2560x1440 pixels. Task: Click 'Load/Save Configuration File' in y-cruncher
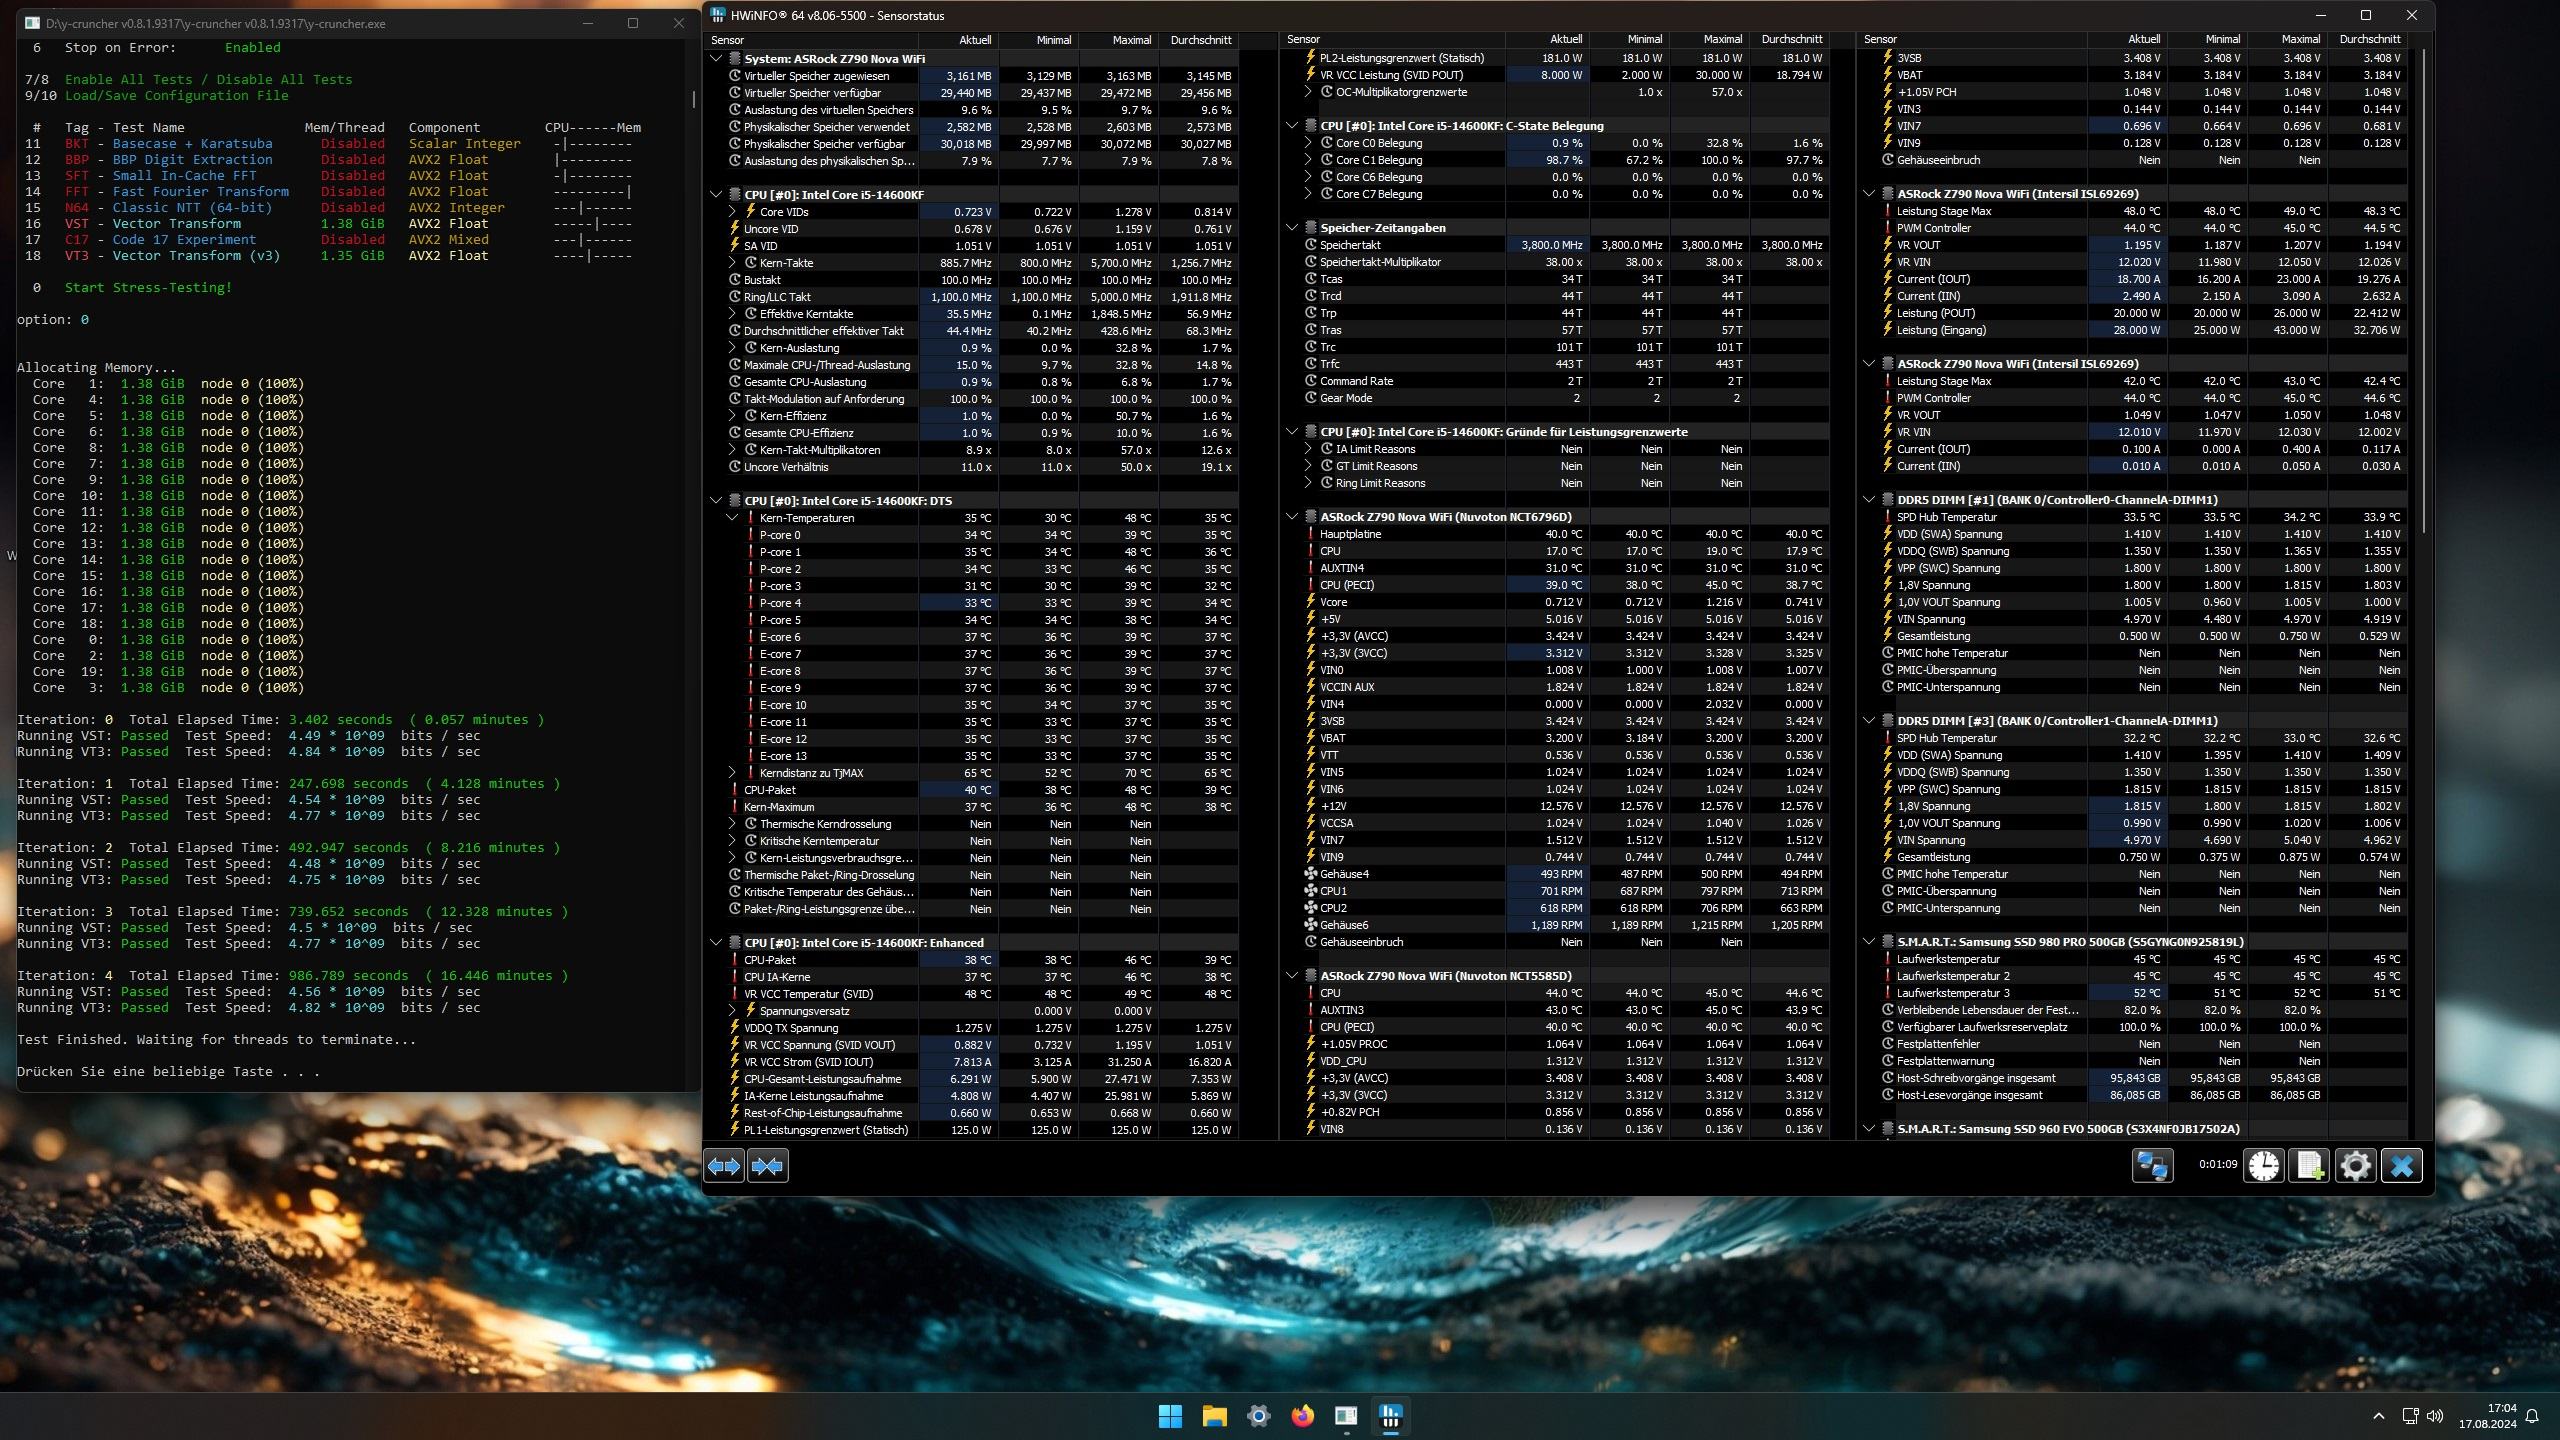(177, 96)
